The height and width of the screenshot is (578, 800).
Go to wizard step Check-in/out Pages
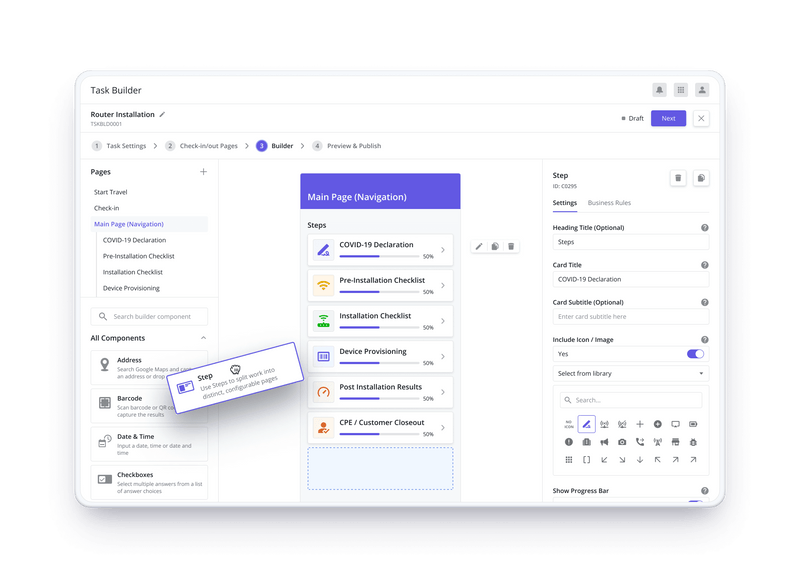[202, 146]
